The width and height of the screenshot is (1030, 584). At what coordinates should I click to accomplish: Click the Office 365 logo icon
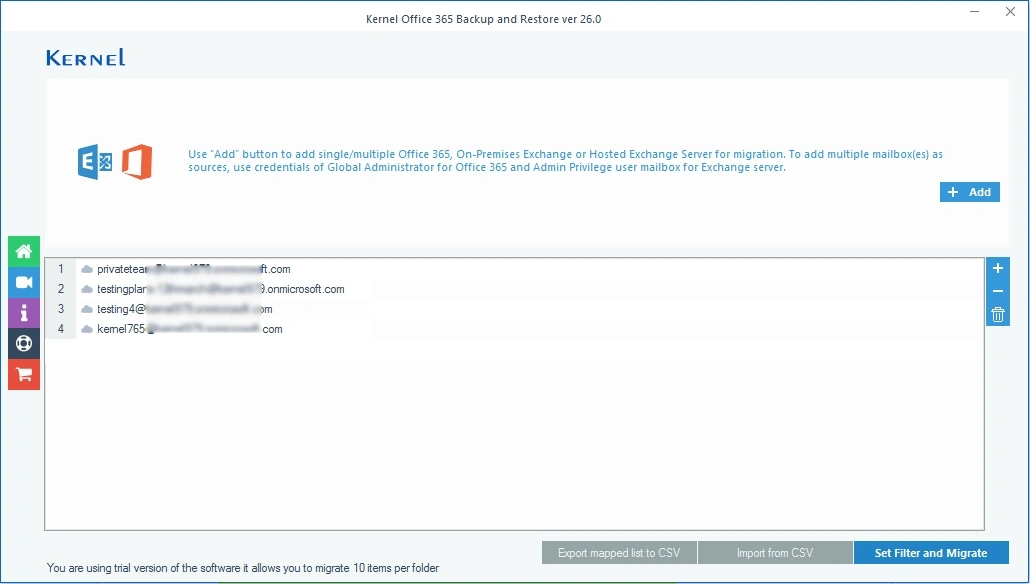click(137, 162)
